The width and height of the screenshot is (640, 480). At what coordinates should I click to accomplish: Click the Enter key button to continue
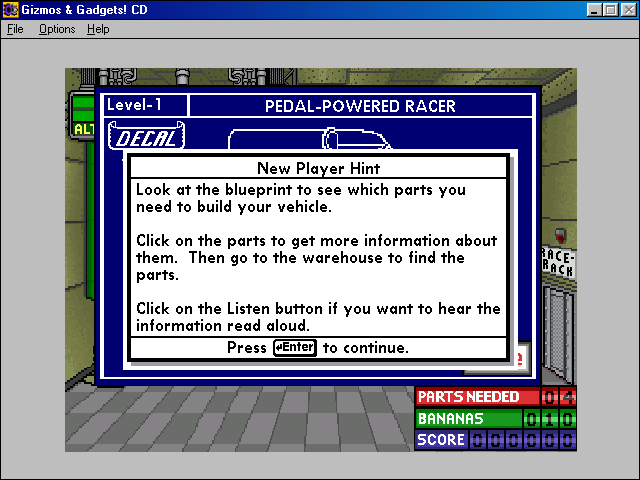pos(295,348)
